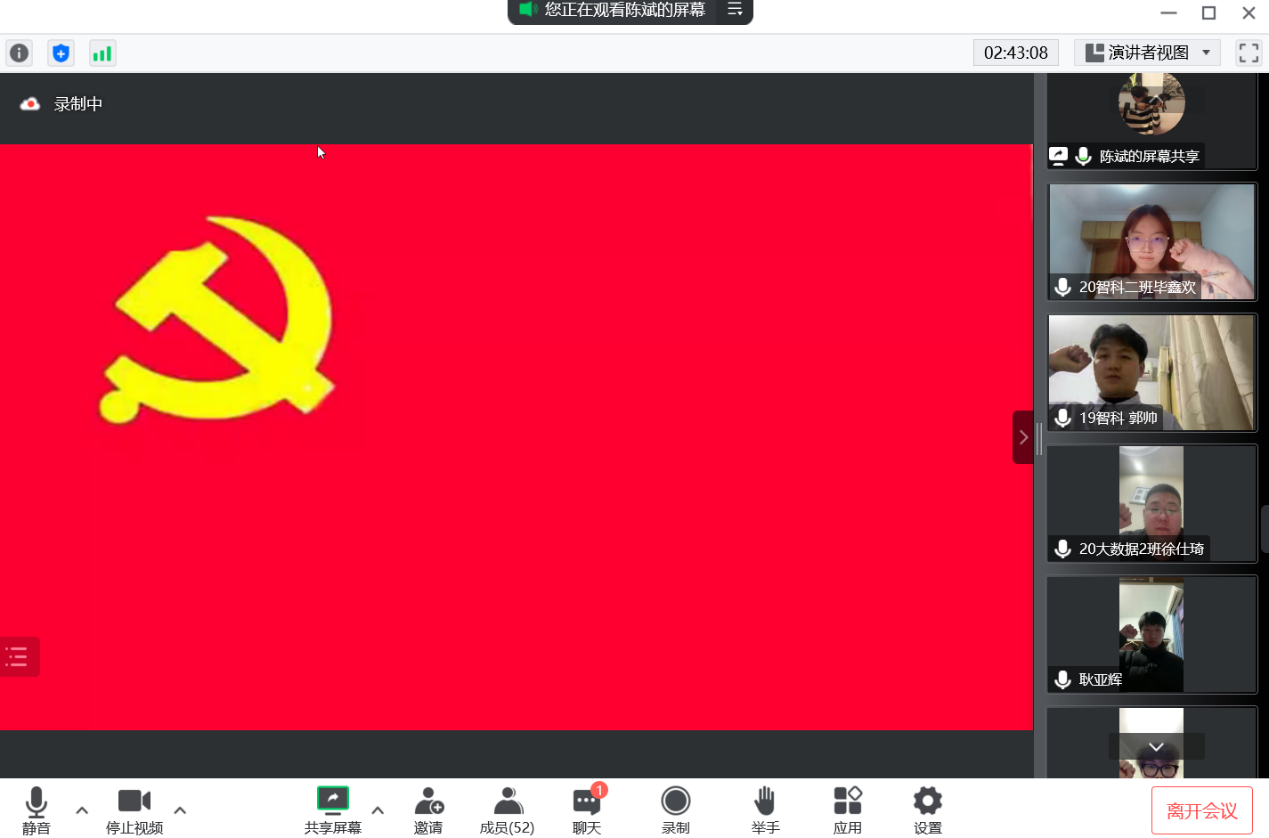Open the apps (应用) panel
The height and width of the screenshot is (838, 1269).
point(847,809)
